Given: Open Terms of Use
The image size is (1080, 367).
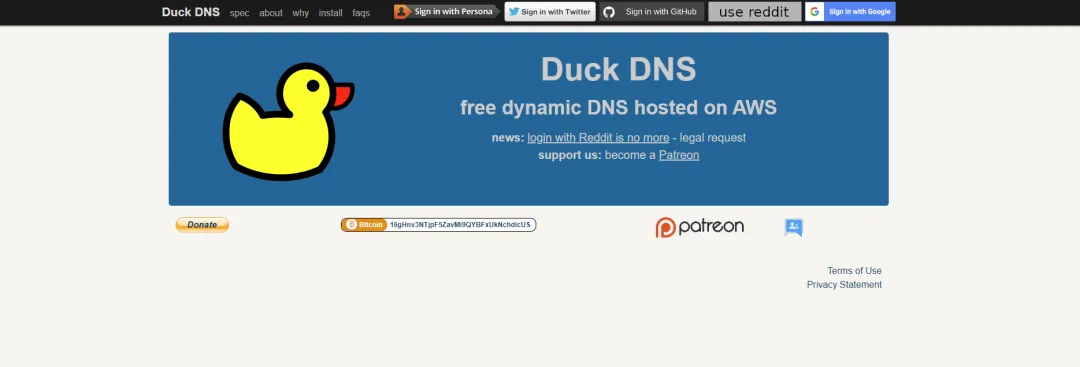Looking at the screenshot, I should click(x=854, y=271).
